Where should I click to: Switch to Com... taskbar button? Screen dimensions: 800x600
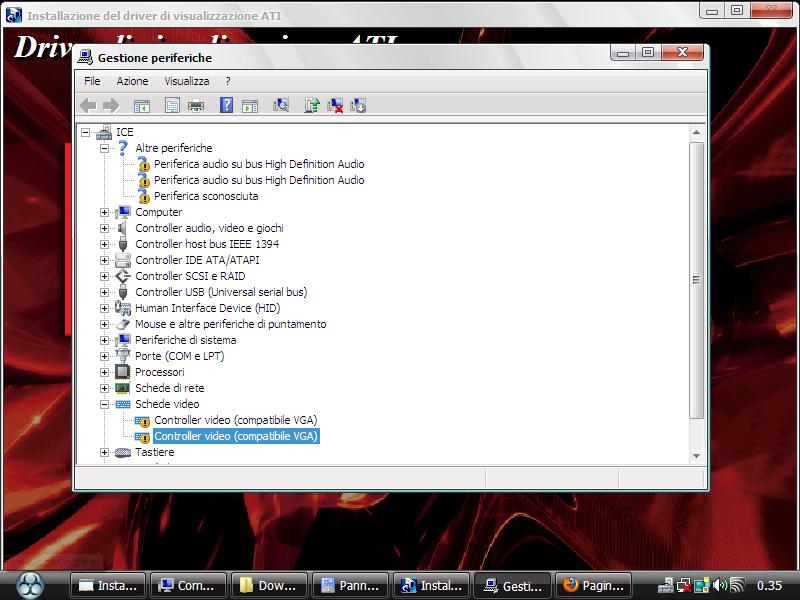(188, 585)
